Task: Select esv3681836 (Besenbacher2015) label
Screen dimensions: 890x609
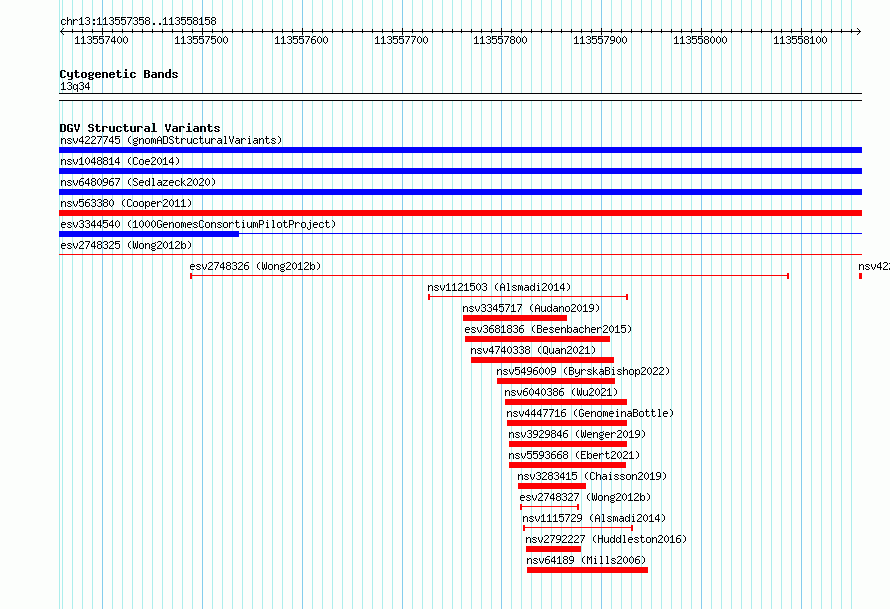Action: (548, 329)
